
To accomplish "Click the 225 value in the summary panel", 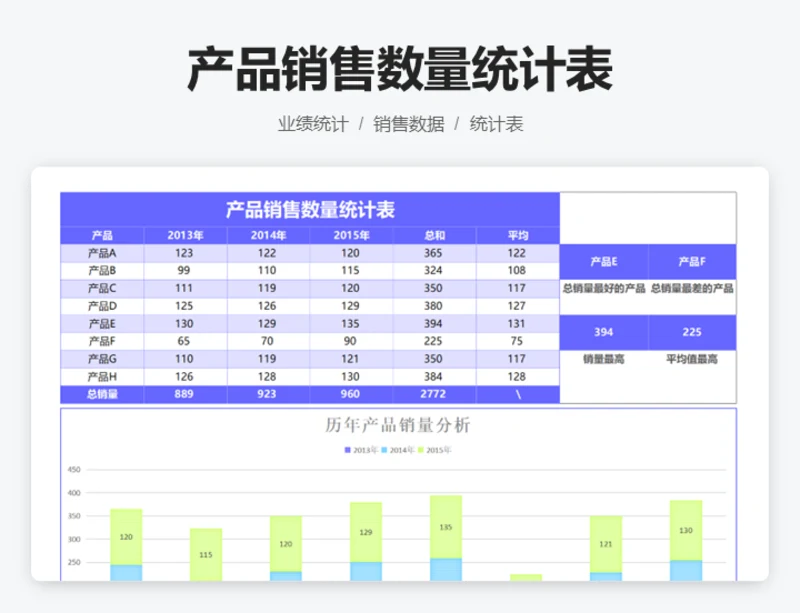I will (x=692, y=332).
